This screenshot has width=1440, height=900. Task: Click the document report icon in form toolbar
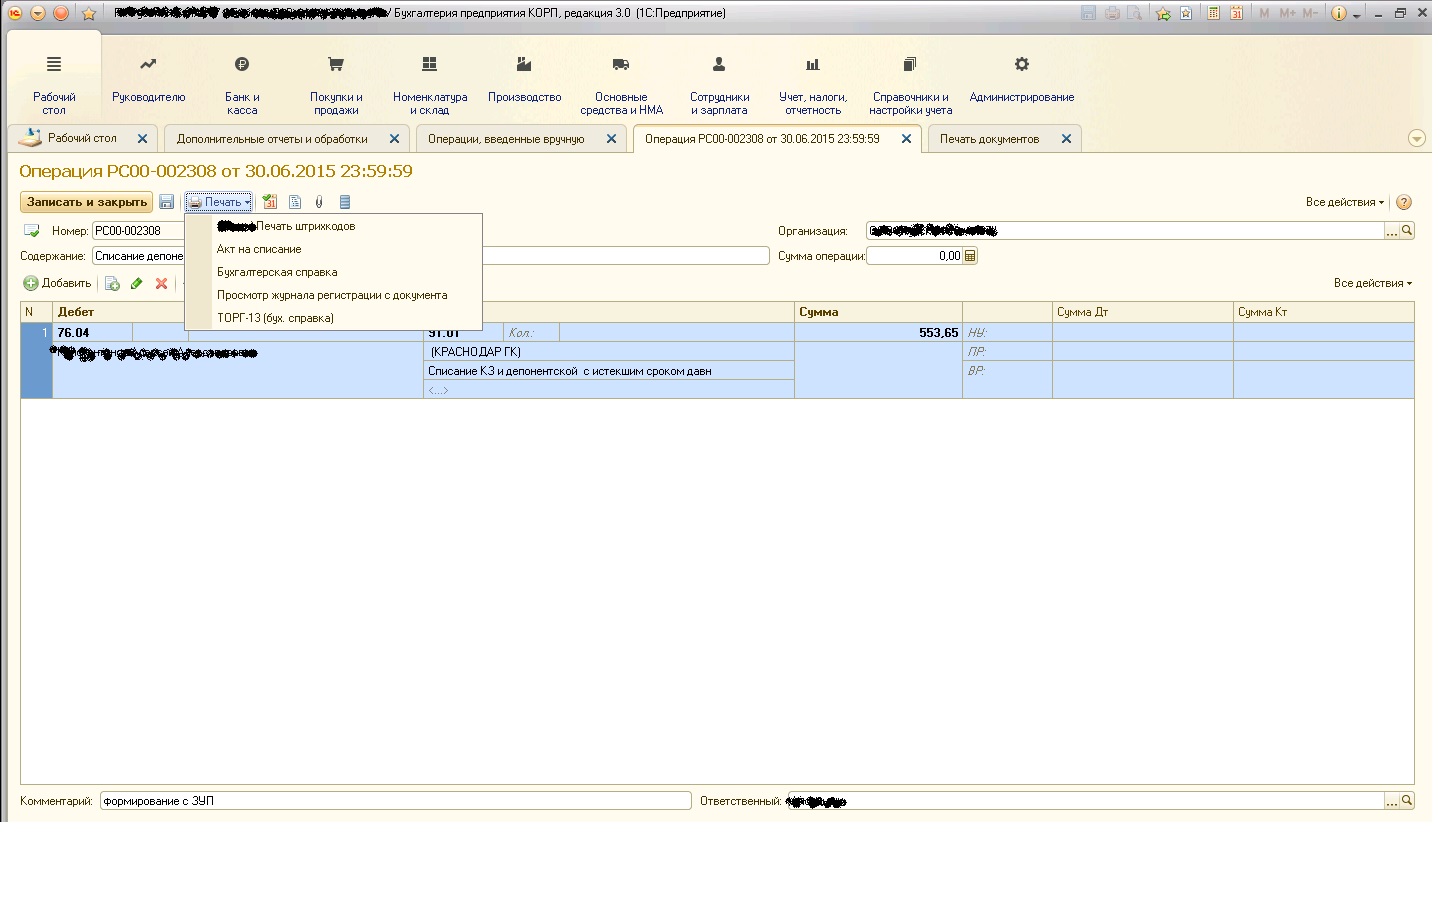point(295,202)
